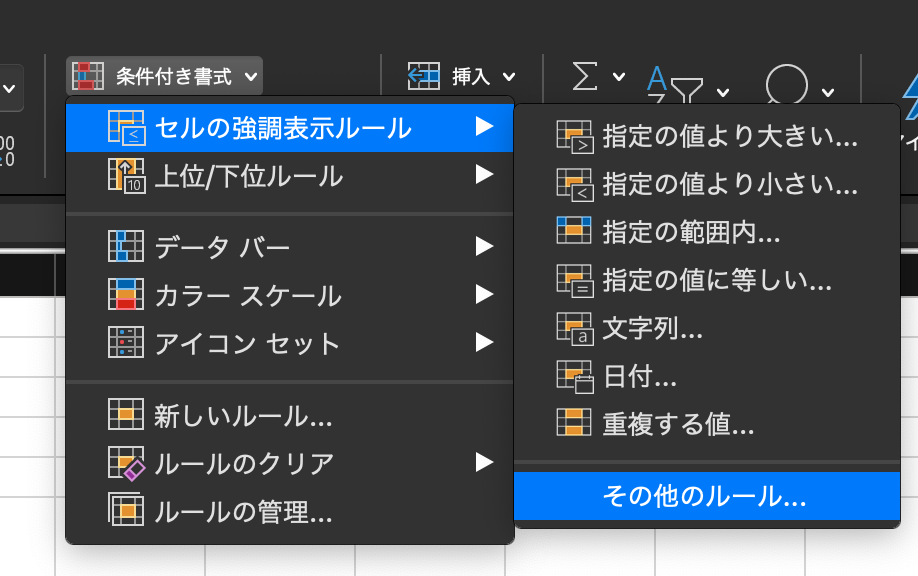918x576 pixels.
Task: Select 文字列... rule
Action: coord(707,328)
